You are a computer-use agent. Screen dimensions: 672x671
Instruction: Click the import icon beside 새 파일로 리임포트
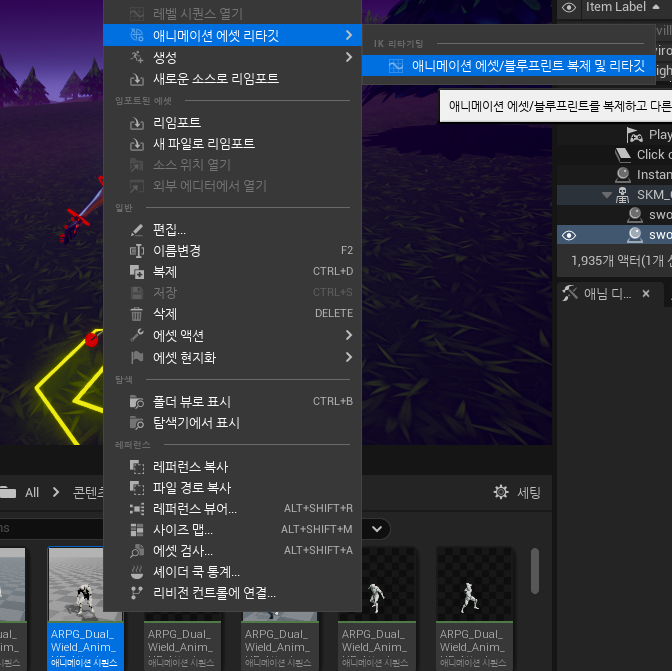137,144
